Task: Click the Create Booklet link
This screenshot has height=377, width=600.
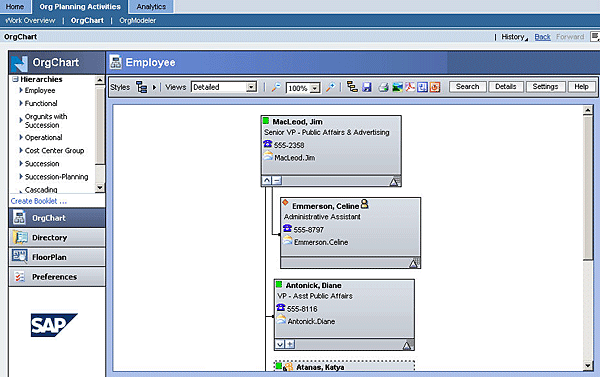Action: [39, 201]
